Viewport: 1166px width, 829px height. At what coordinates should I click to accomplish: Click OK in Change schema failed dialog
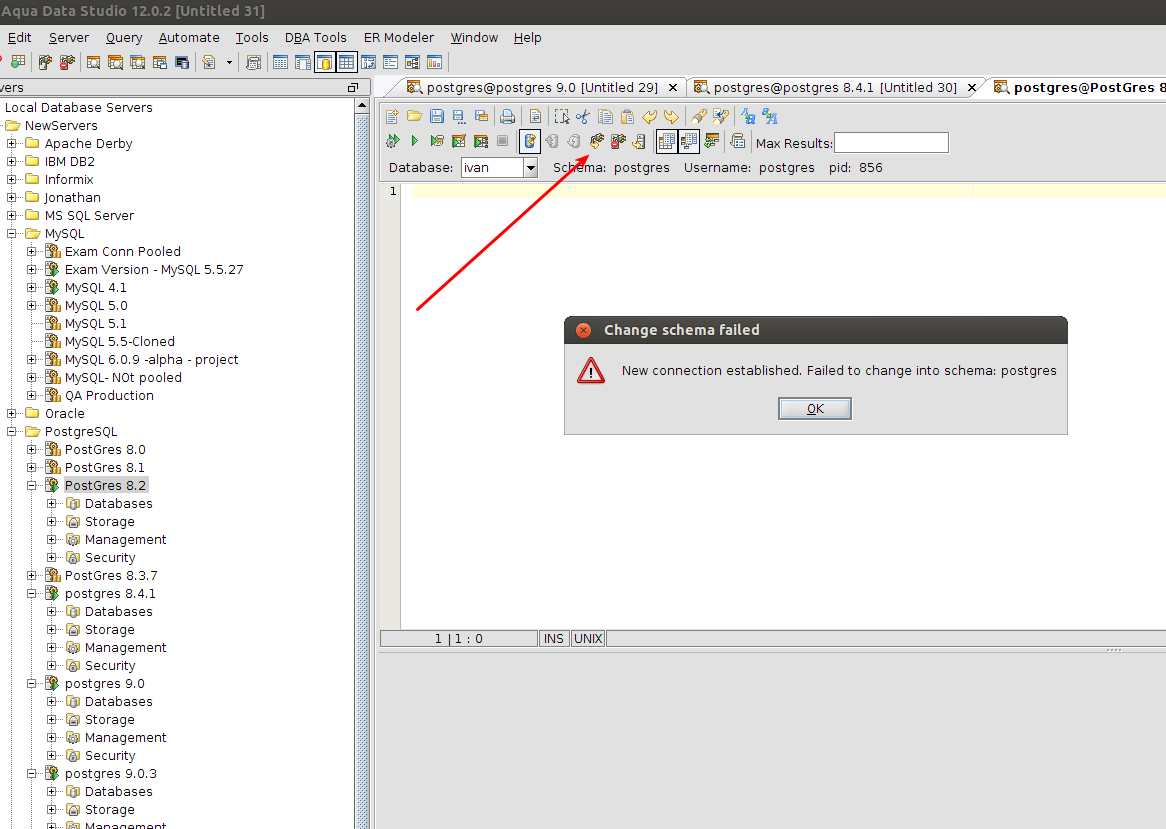pos(815,409)
